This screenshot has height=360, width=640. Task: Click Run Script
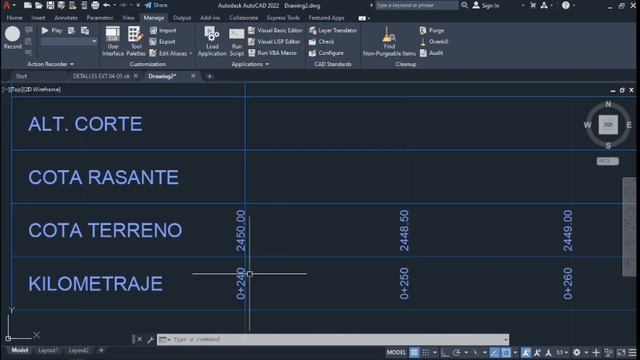[237, 41]
